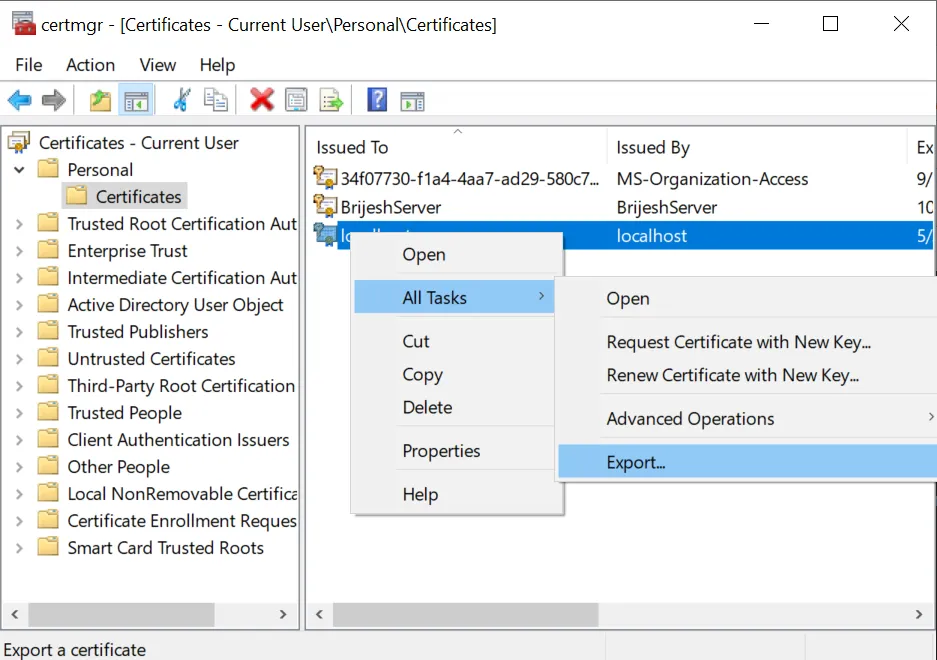Screen dimensions: 937x660
Task: Sort by the Issued By column header
Action: pos(653,148)
